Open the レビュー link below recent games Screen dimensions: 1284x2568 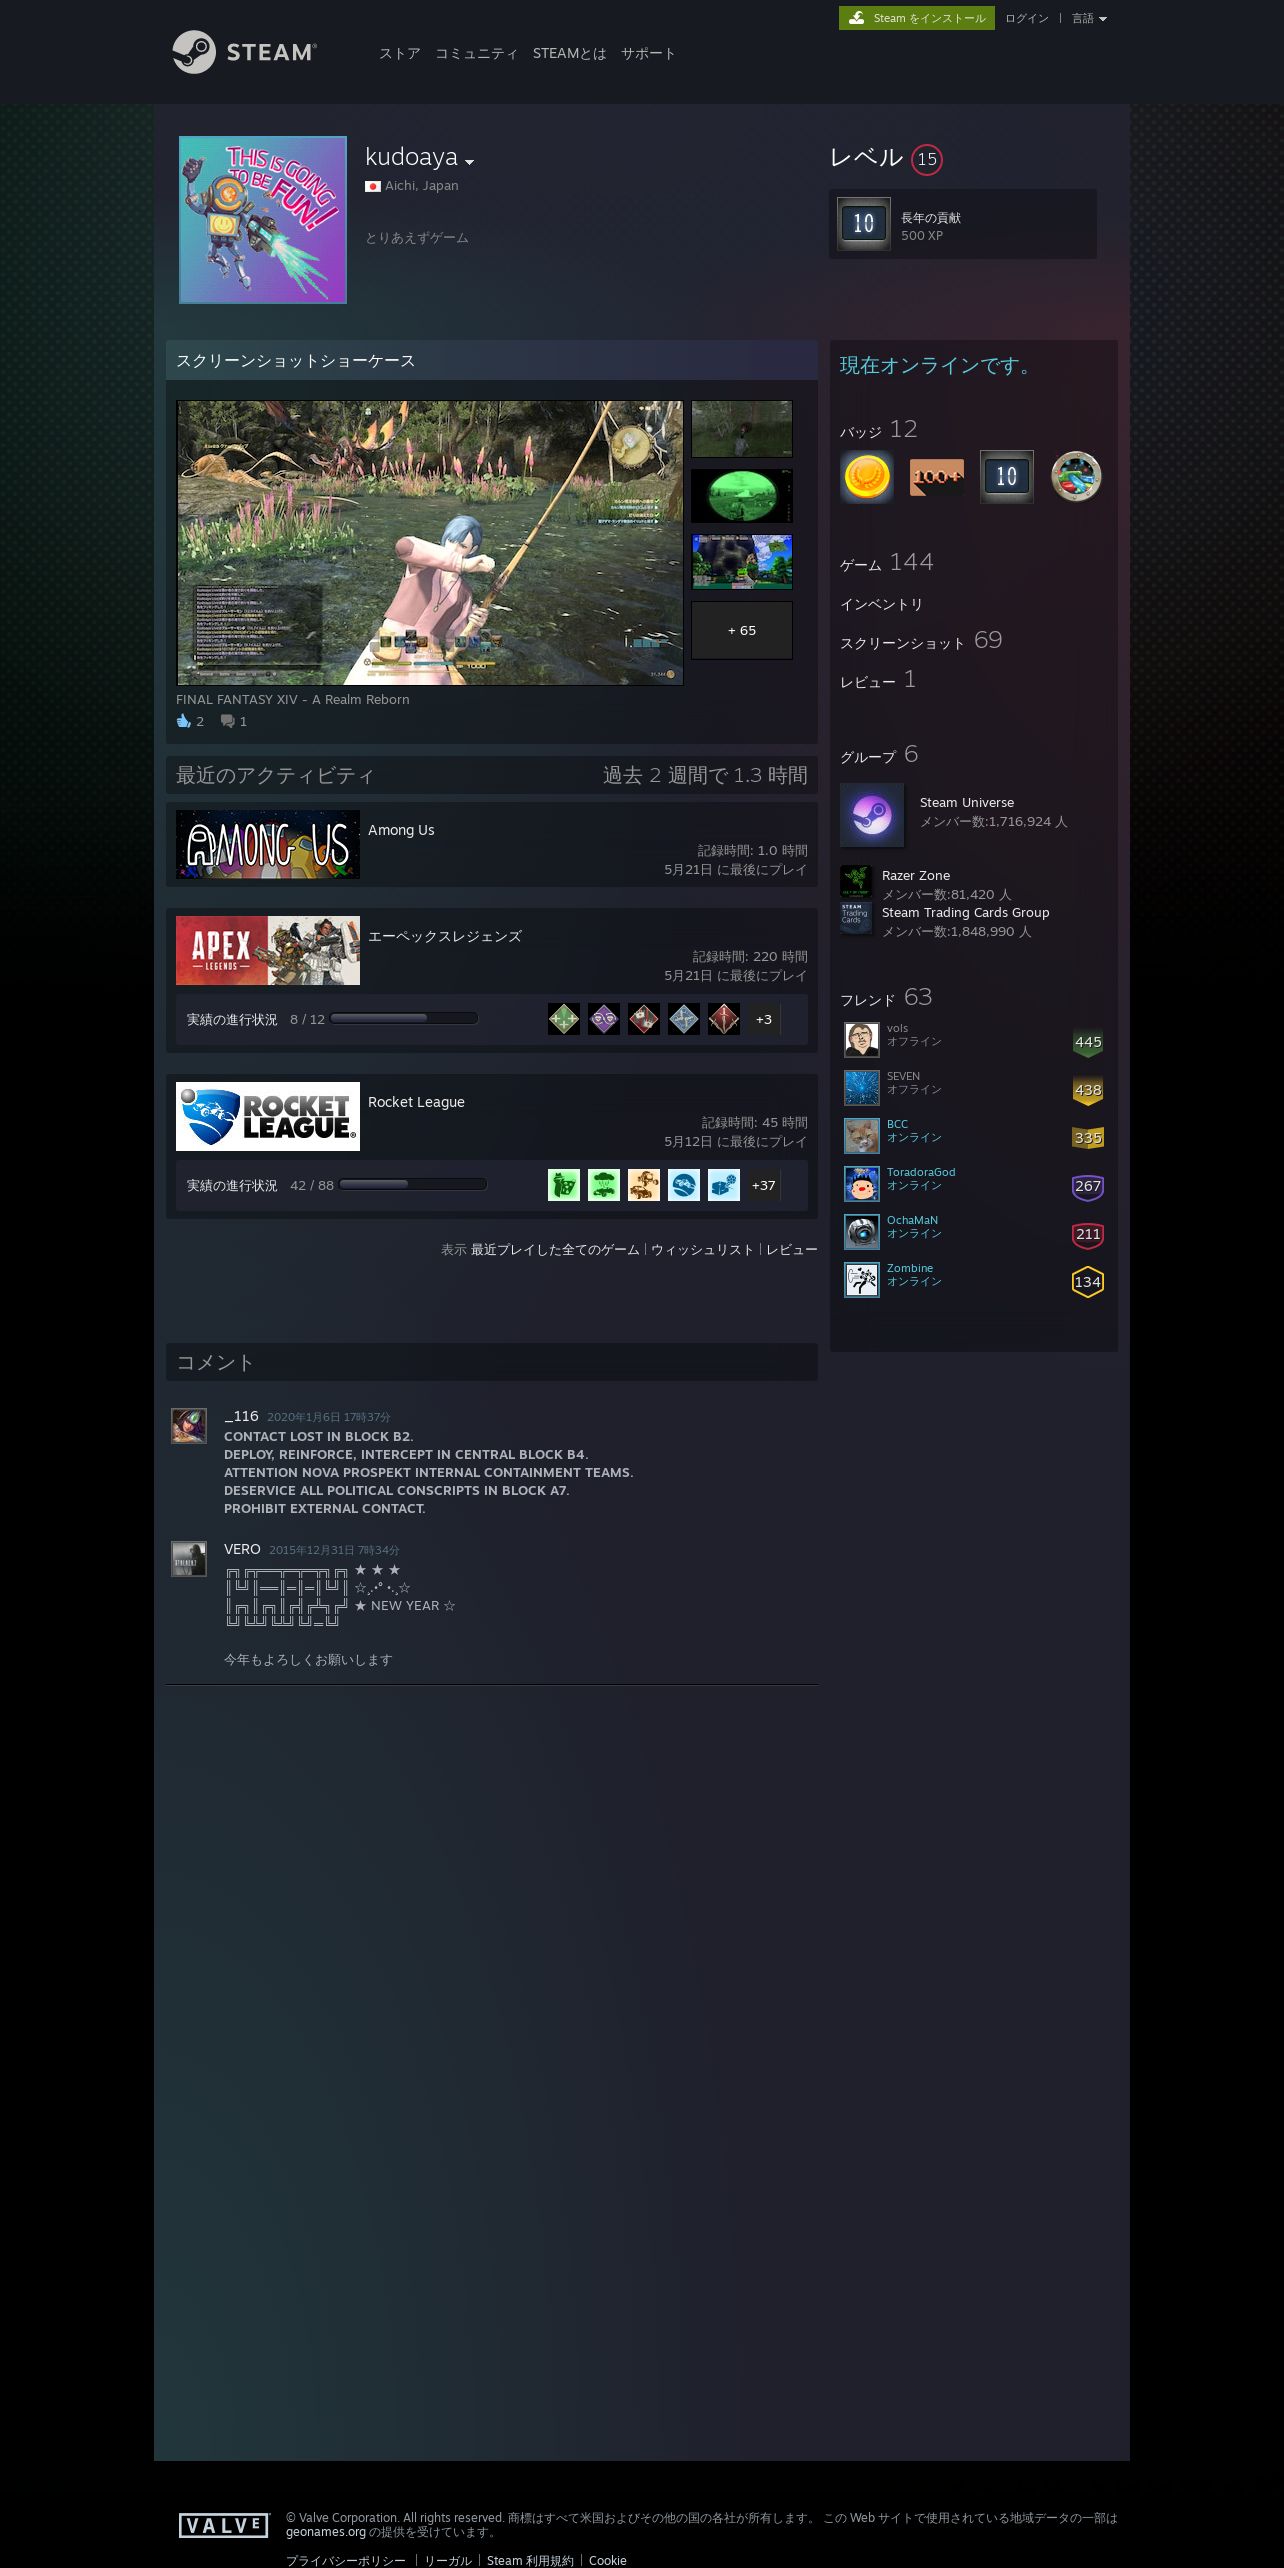[x=792, y=1249]
